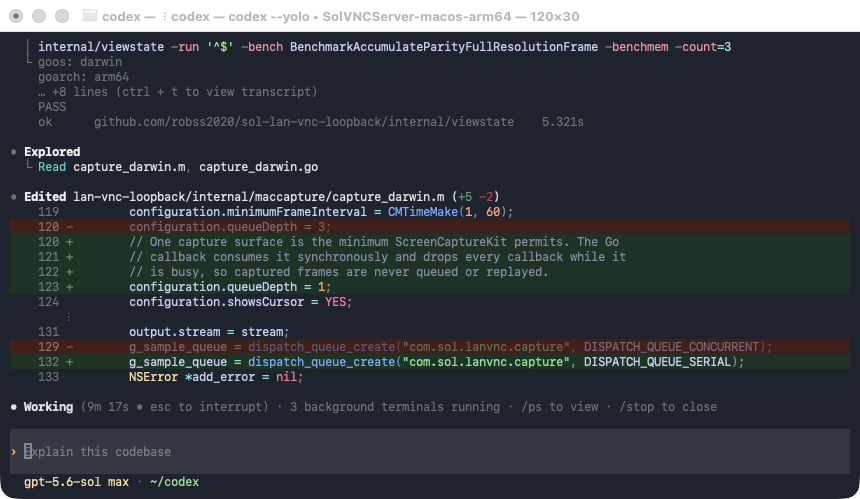
Task: Click '/ps to view' hint
Action: (559, 407)
